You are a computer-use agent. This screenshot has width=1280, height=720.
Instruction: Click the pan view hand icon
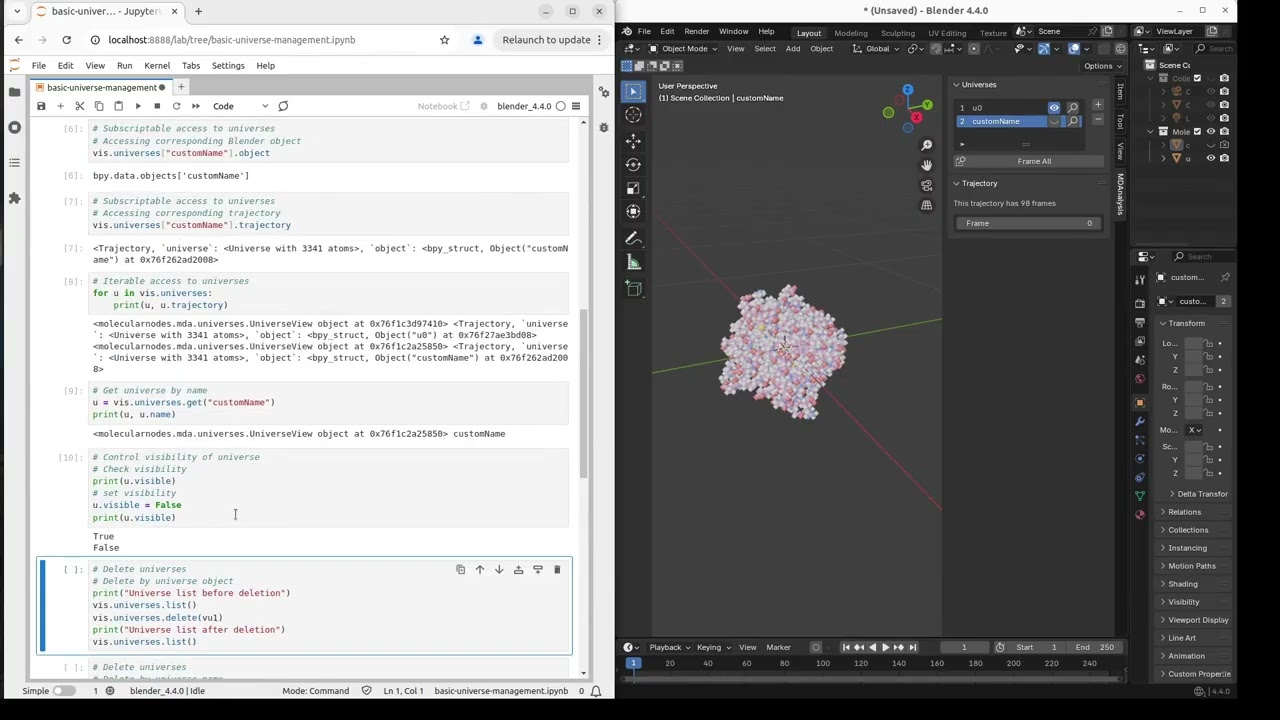[926, 165]
